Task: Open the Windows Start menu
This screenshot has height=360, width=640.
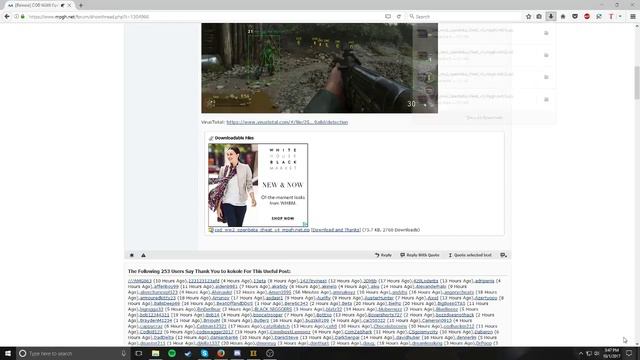Action: coord(8,353)
